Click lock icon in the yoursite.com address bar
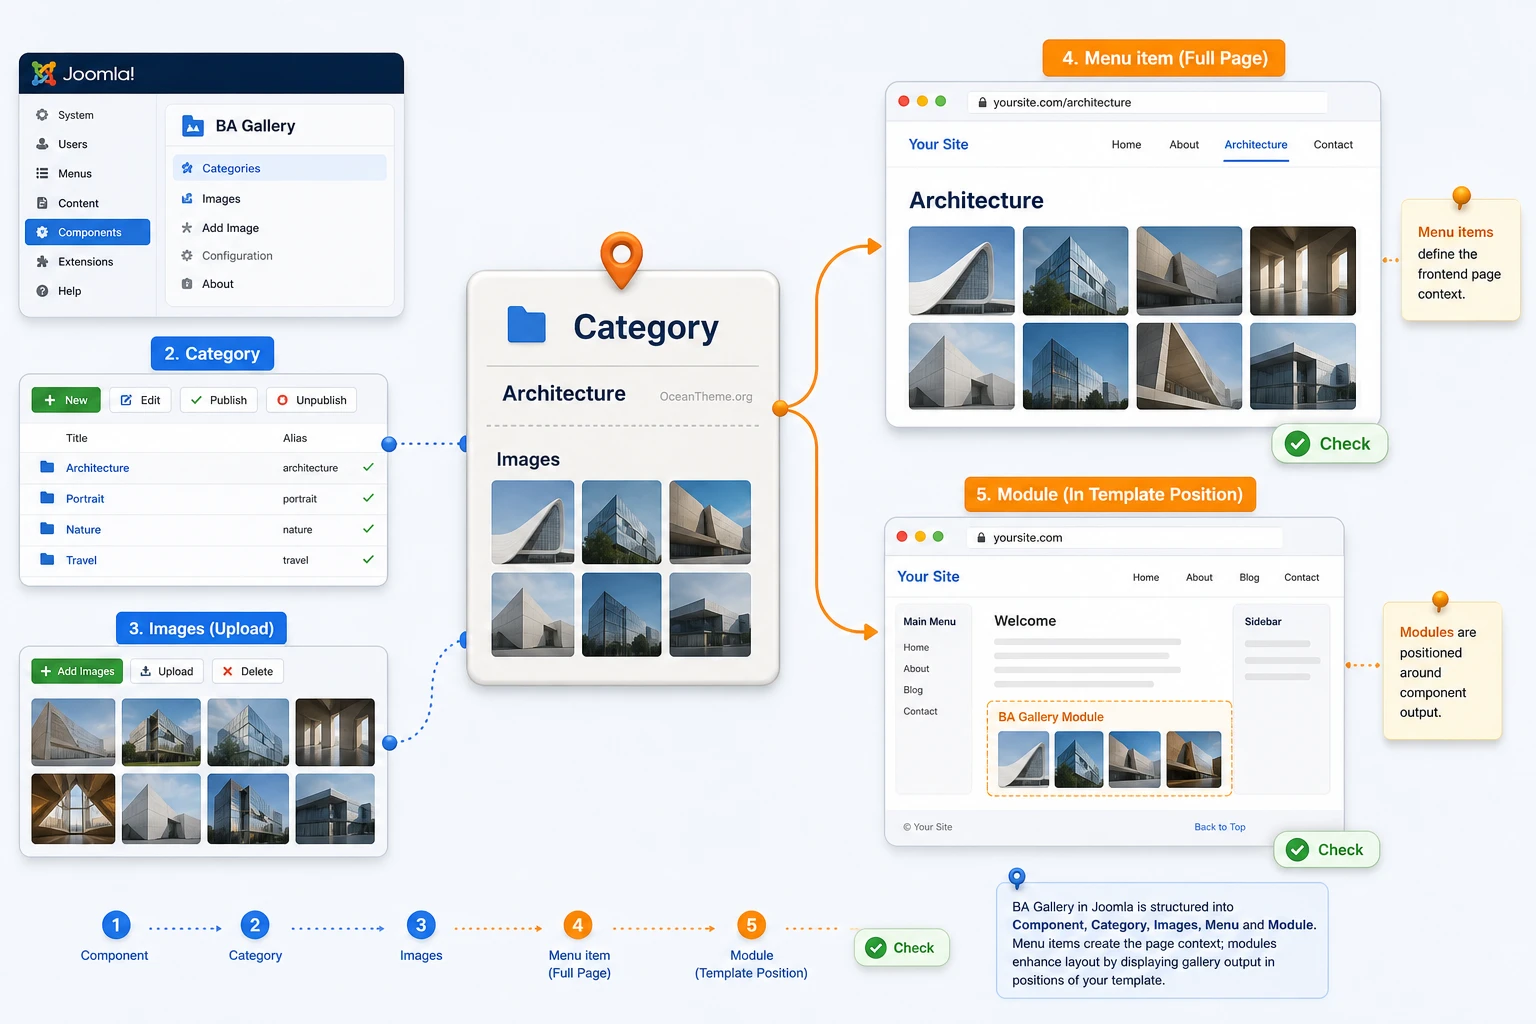 click(982, 538)
